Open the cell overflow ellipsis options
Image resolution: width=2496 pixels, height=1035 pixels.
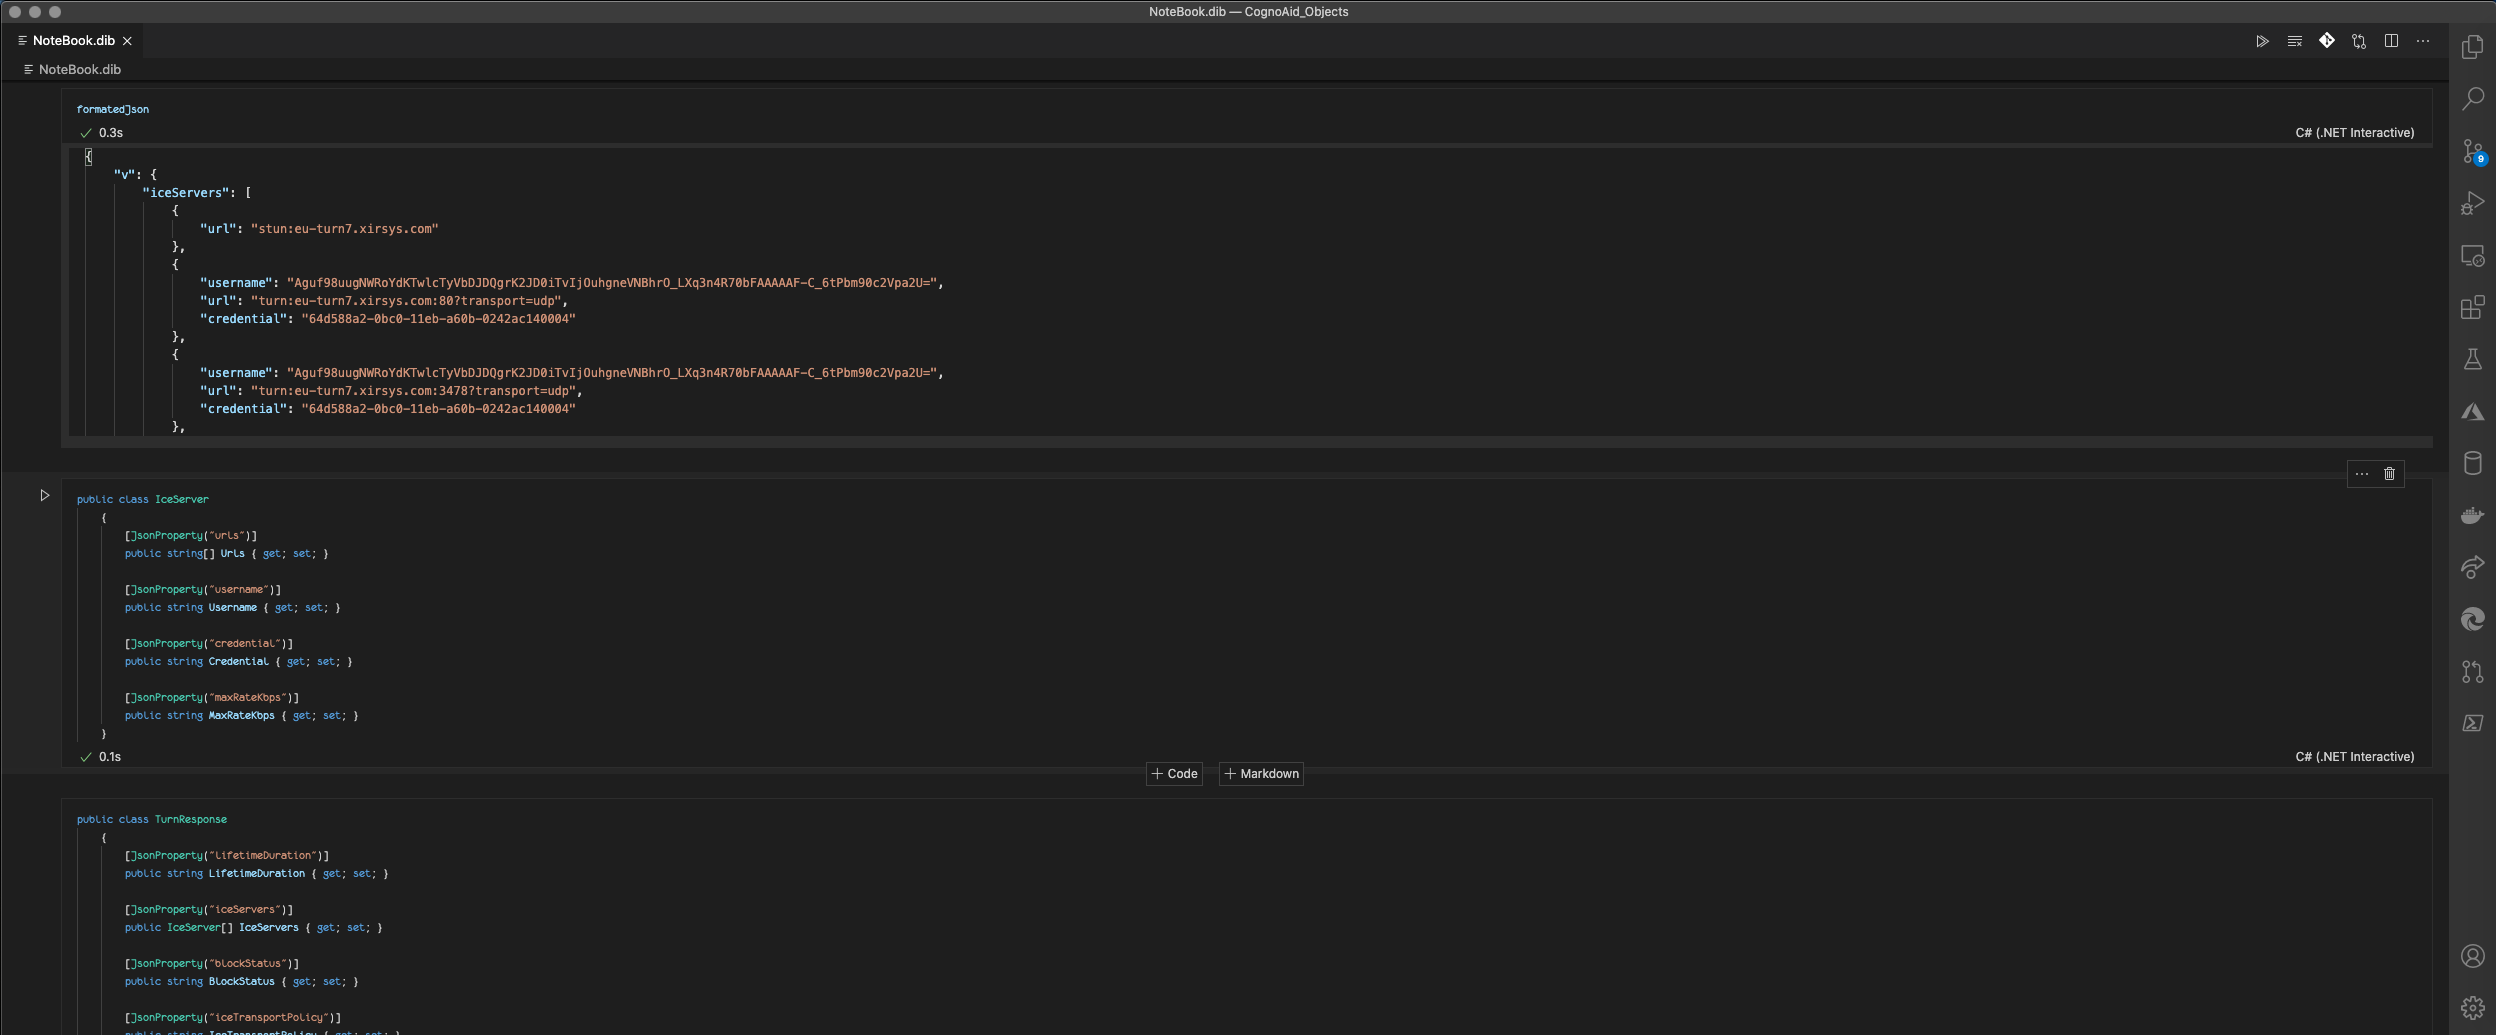pyautogui.click(x=2361, y=474)
